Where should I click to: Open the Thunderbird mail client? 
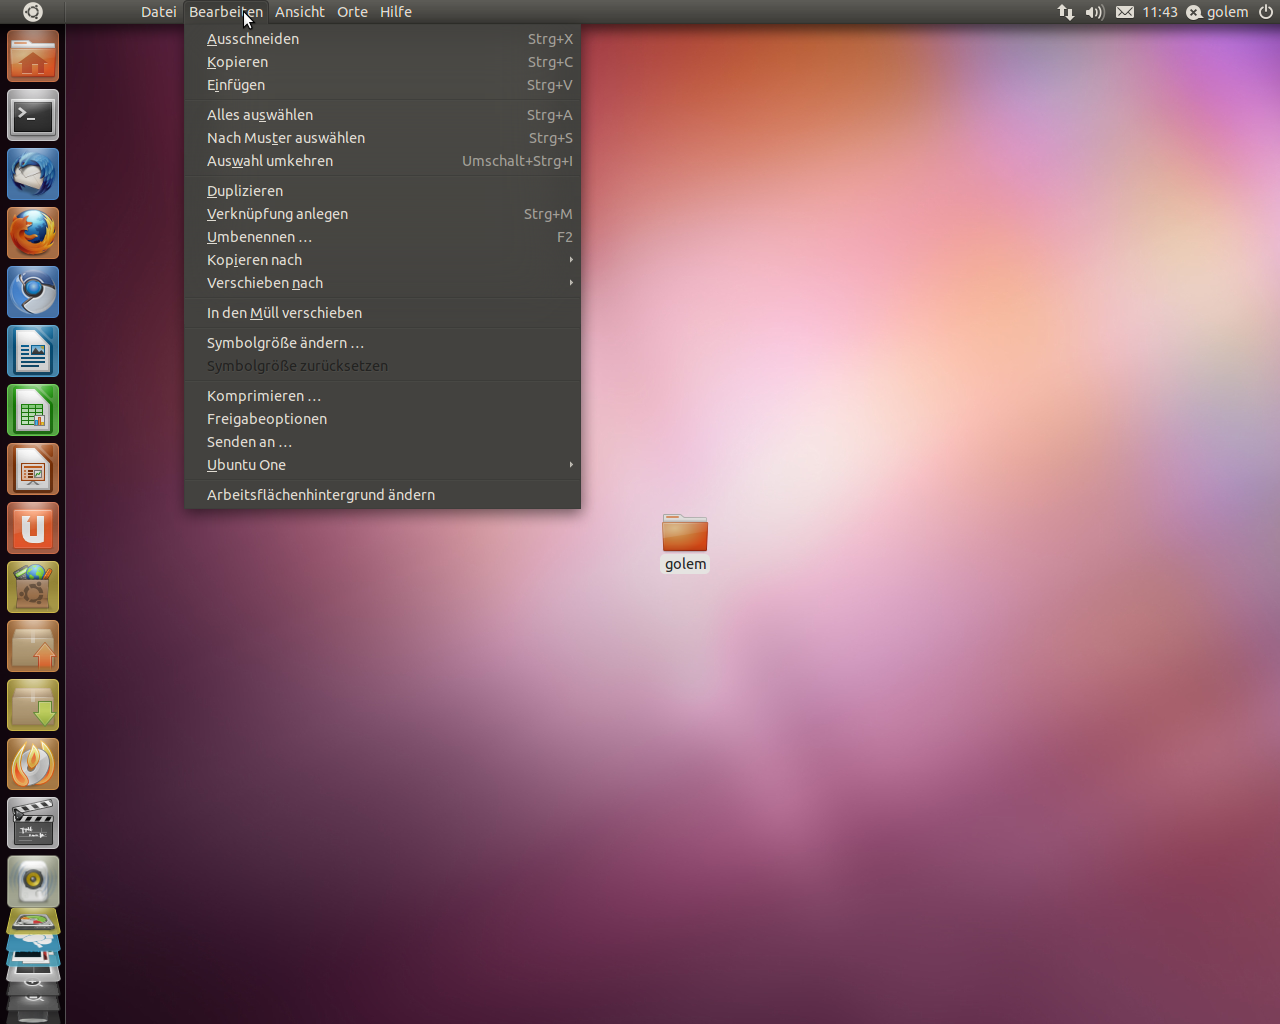click(33, 173)
